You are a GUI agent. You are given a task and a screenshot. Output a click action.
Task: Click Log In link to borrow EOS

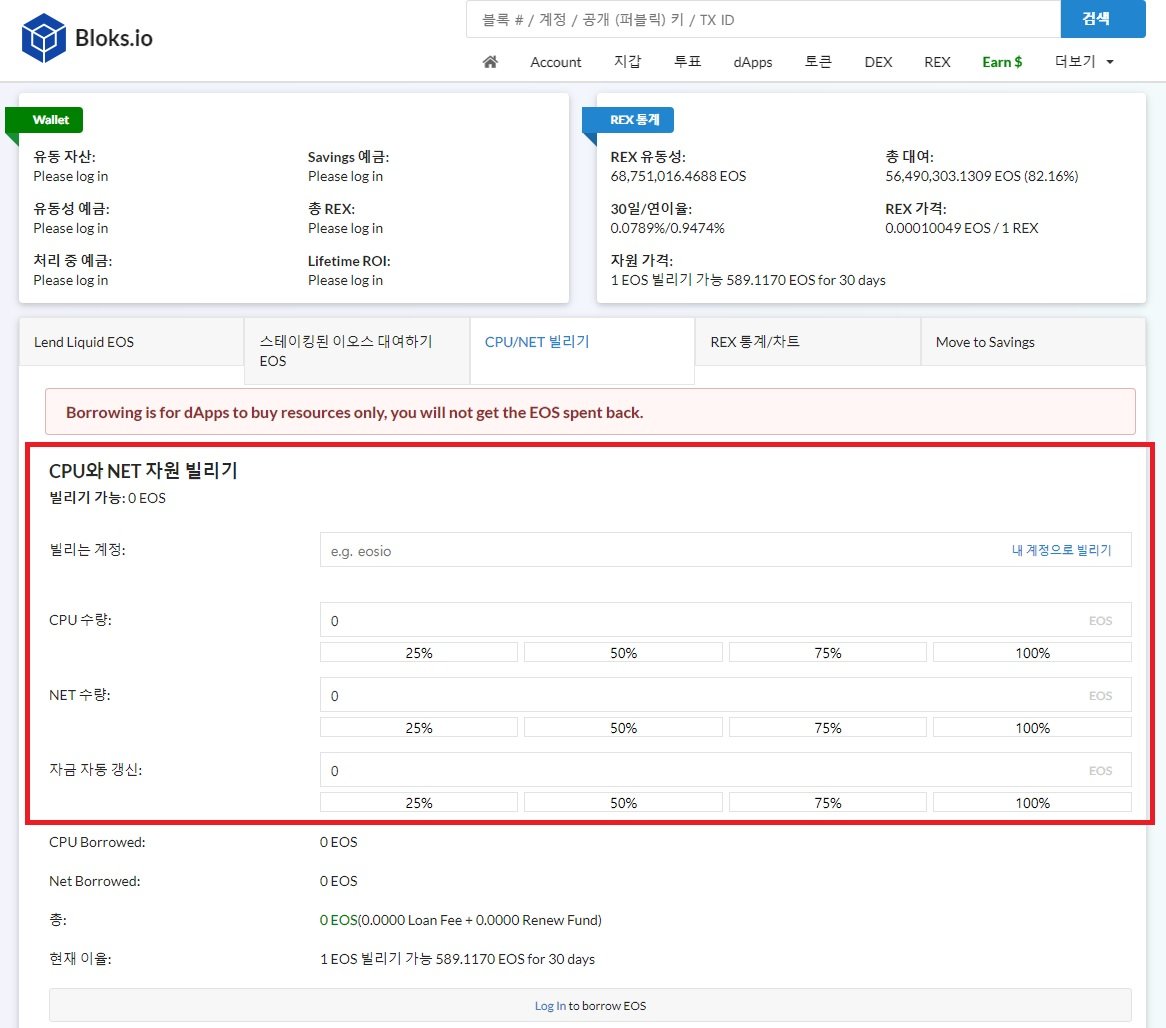(550, 1006)
